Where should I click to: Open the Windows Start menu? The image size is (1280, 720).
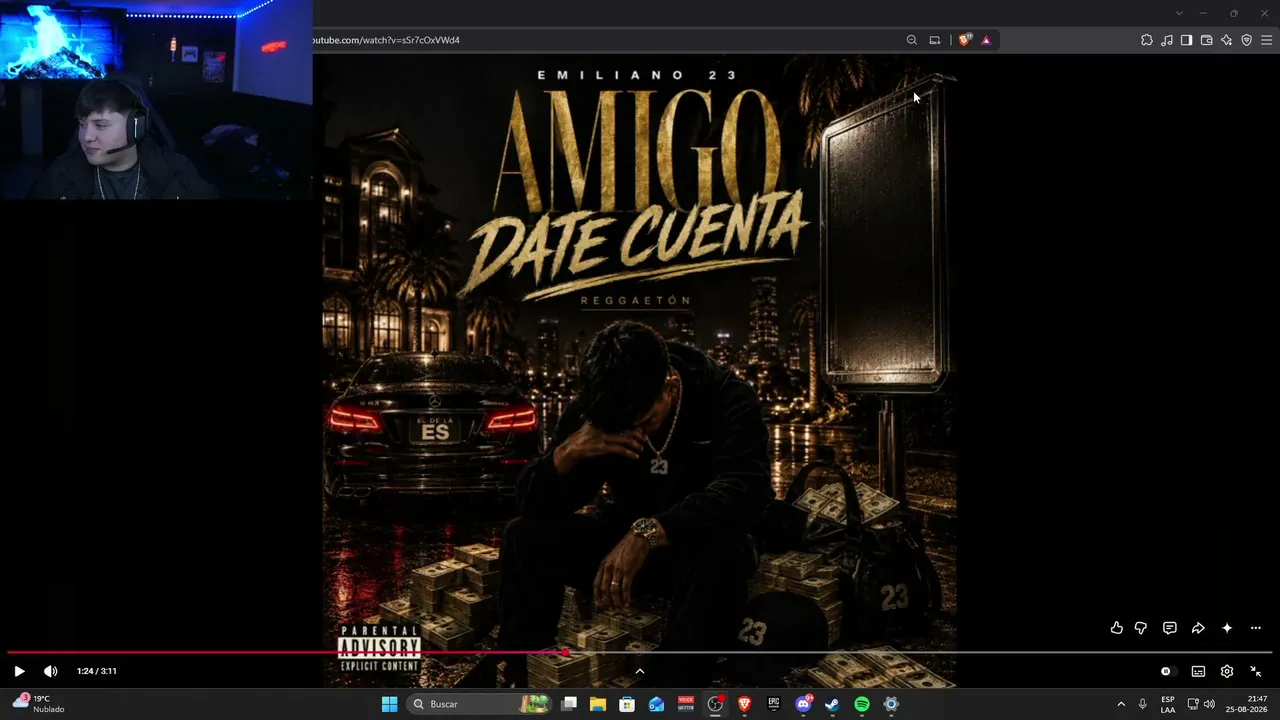[390, 704]
